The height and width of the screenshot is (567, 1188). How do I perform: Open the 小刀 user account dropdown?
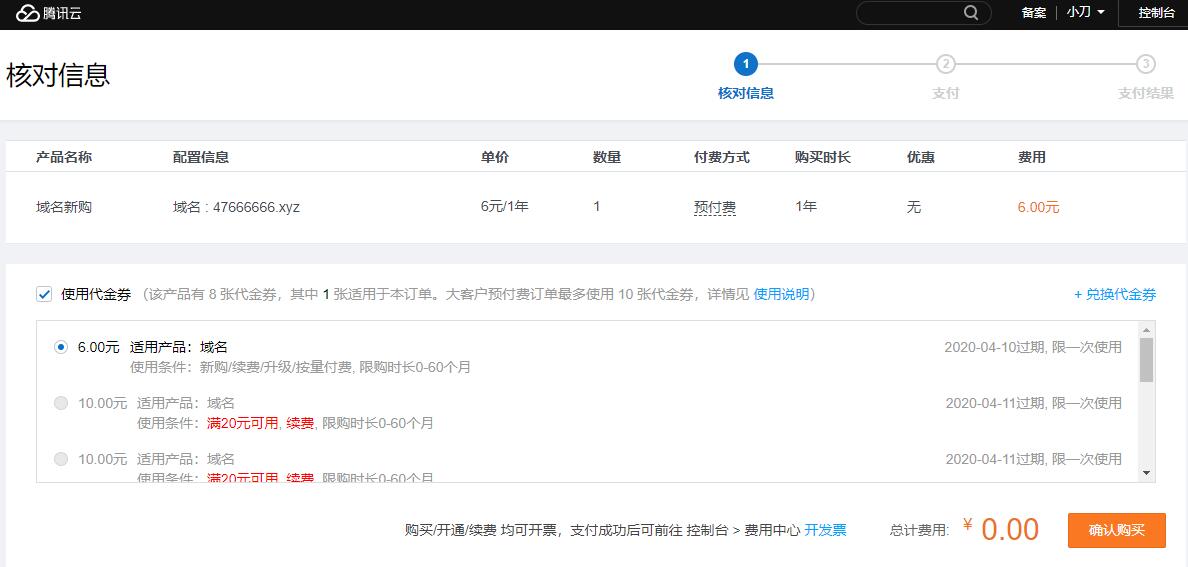coord(1085,13)
